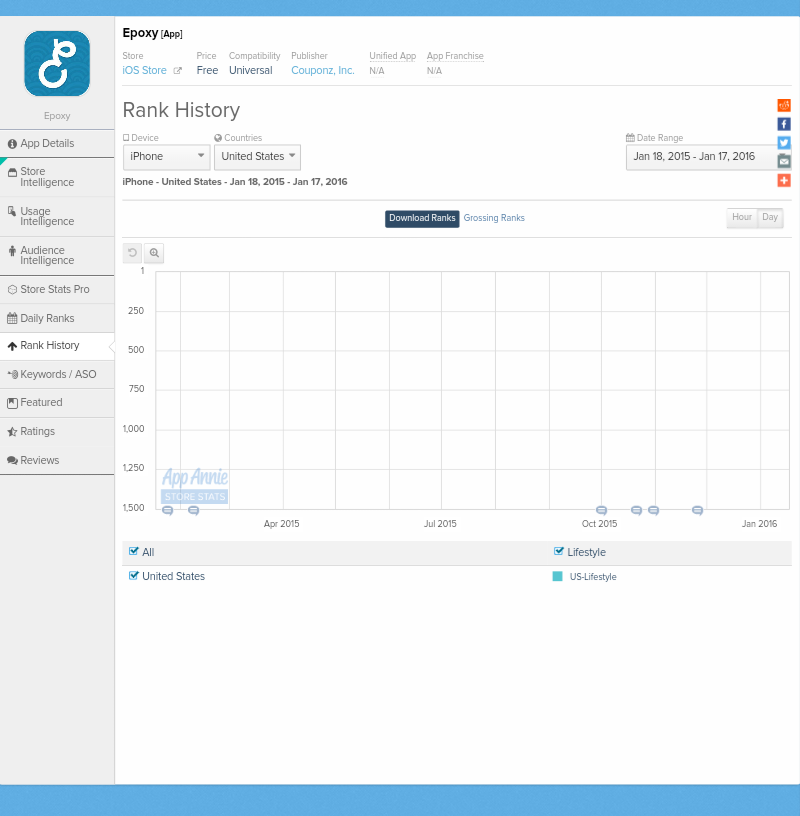The image size is (800, 816).
Task: Share on Facebook icon
Action: pos(784,124)
